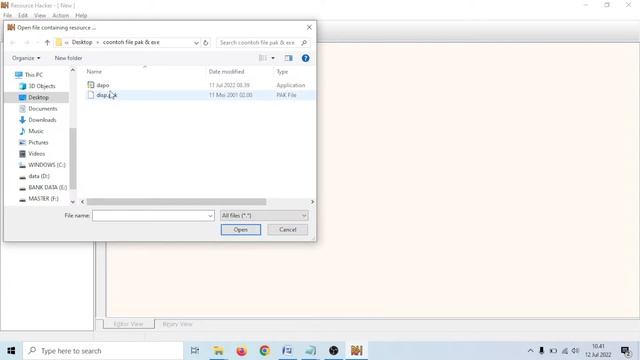Screen dimensions: 640x360
Task: Change the file view layout icon
Action: [x=263, y=58]
